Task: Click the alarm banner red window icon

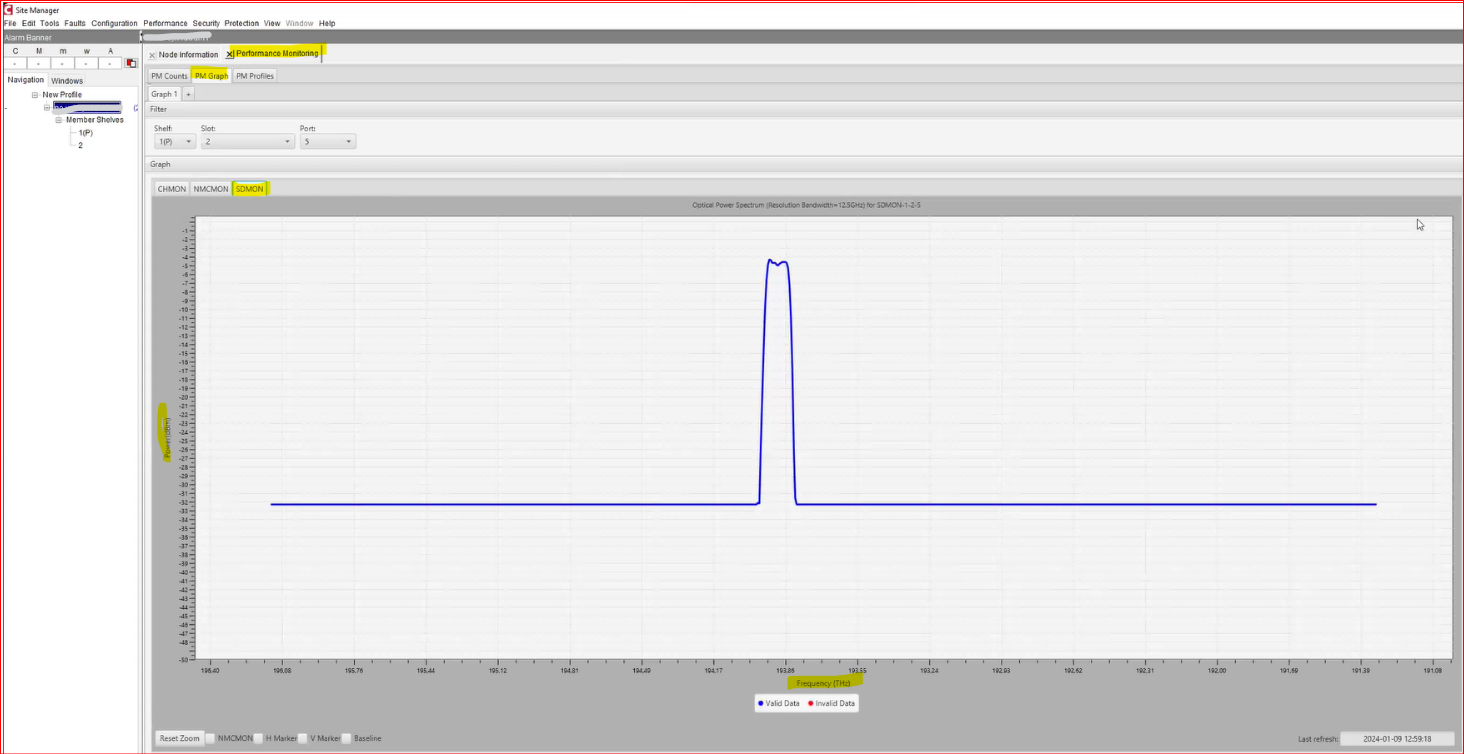Action: (130, 63)
